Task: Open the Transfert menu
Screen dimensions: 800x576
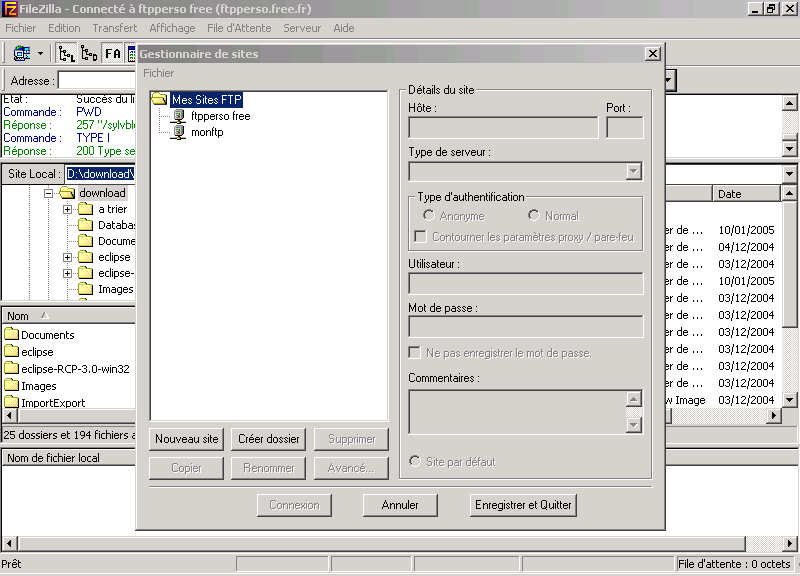Action: tap(115, 28)
